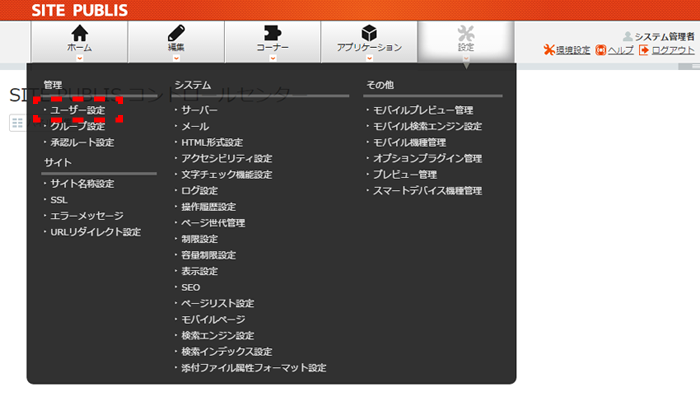Click the ヘルプ lifebuoy icon
Viewport: 700px width, 420px height.
pyautogui.click(x=601, y=50)
